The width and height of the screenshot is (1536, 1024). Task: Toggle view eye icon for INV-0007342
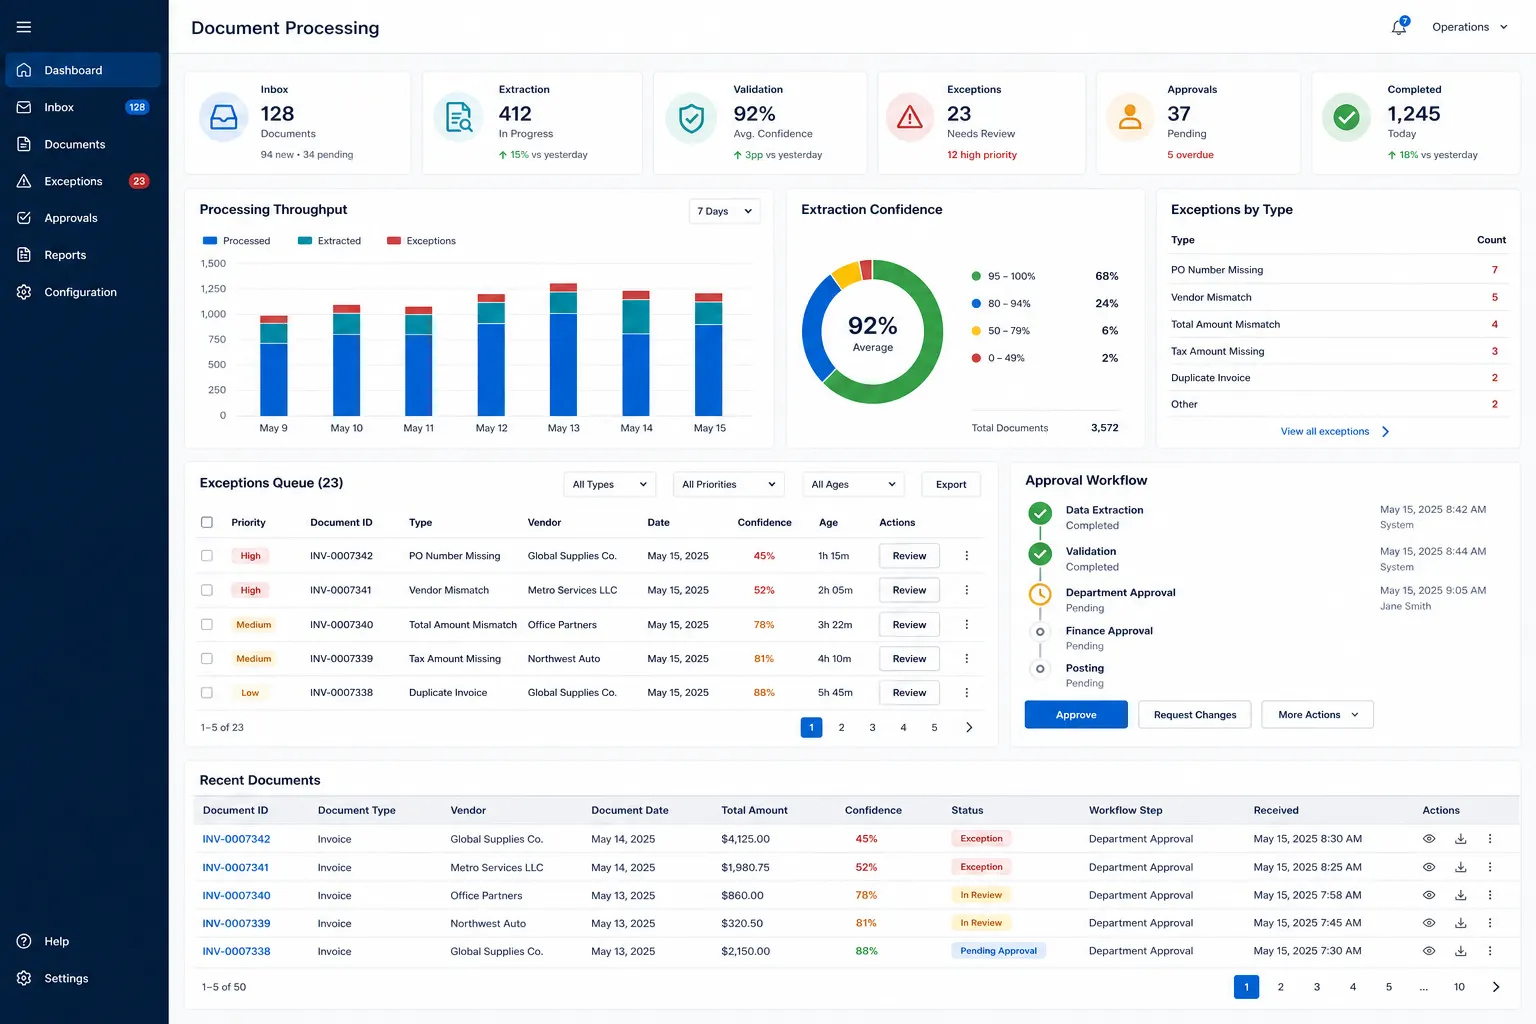[1429, 839]
